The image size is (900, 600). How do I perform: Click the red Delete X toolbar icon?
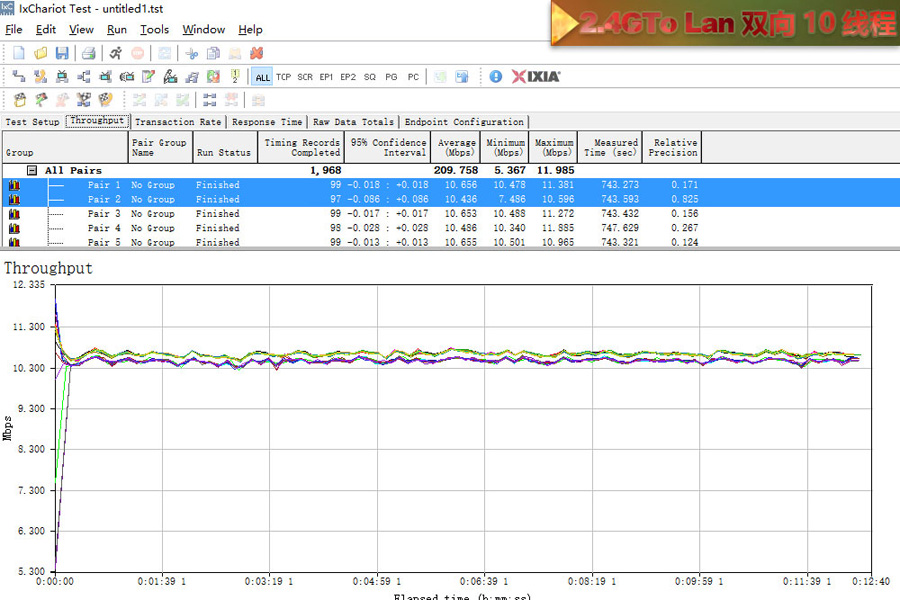[257, 53]
